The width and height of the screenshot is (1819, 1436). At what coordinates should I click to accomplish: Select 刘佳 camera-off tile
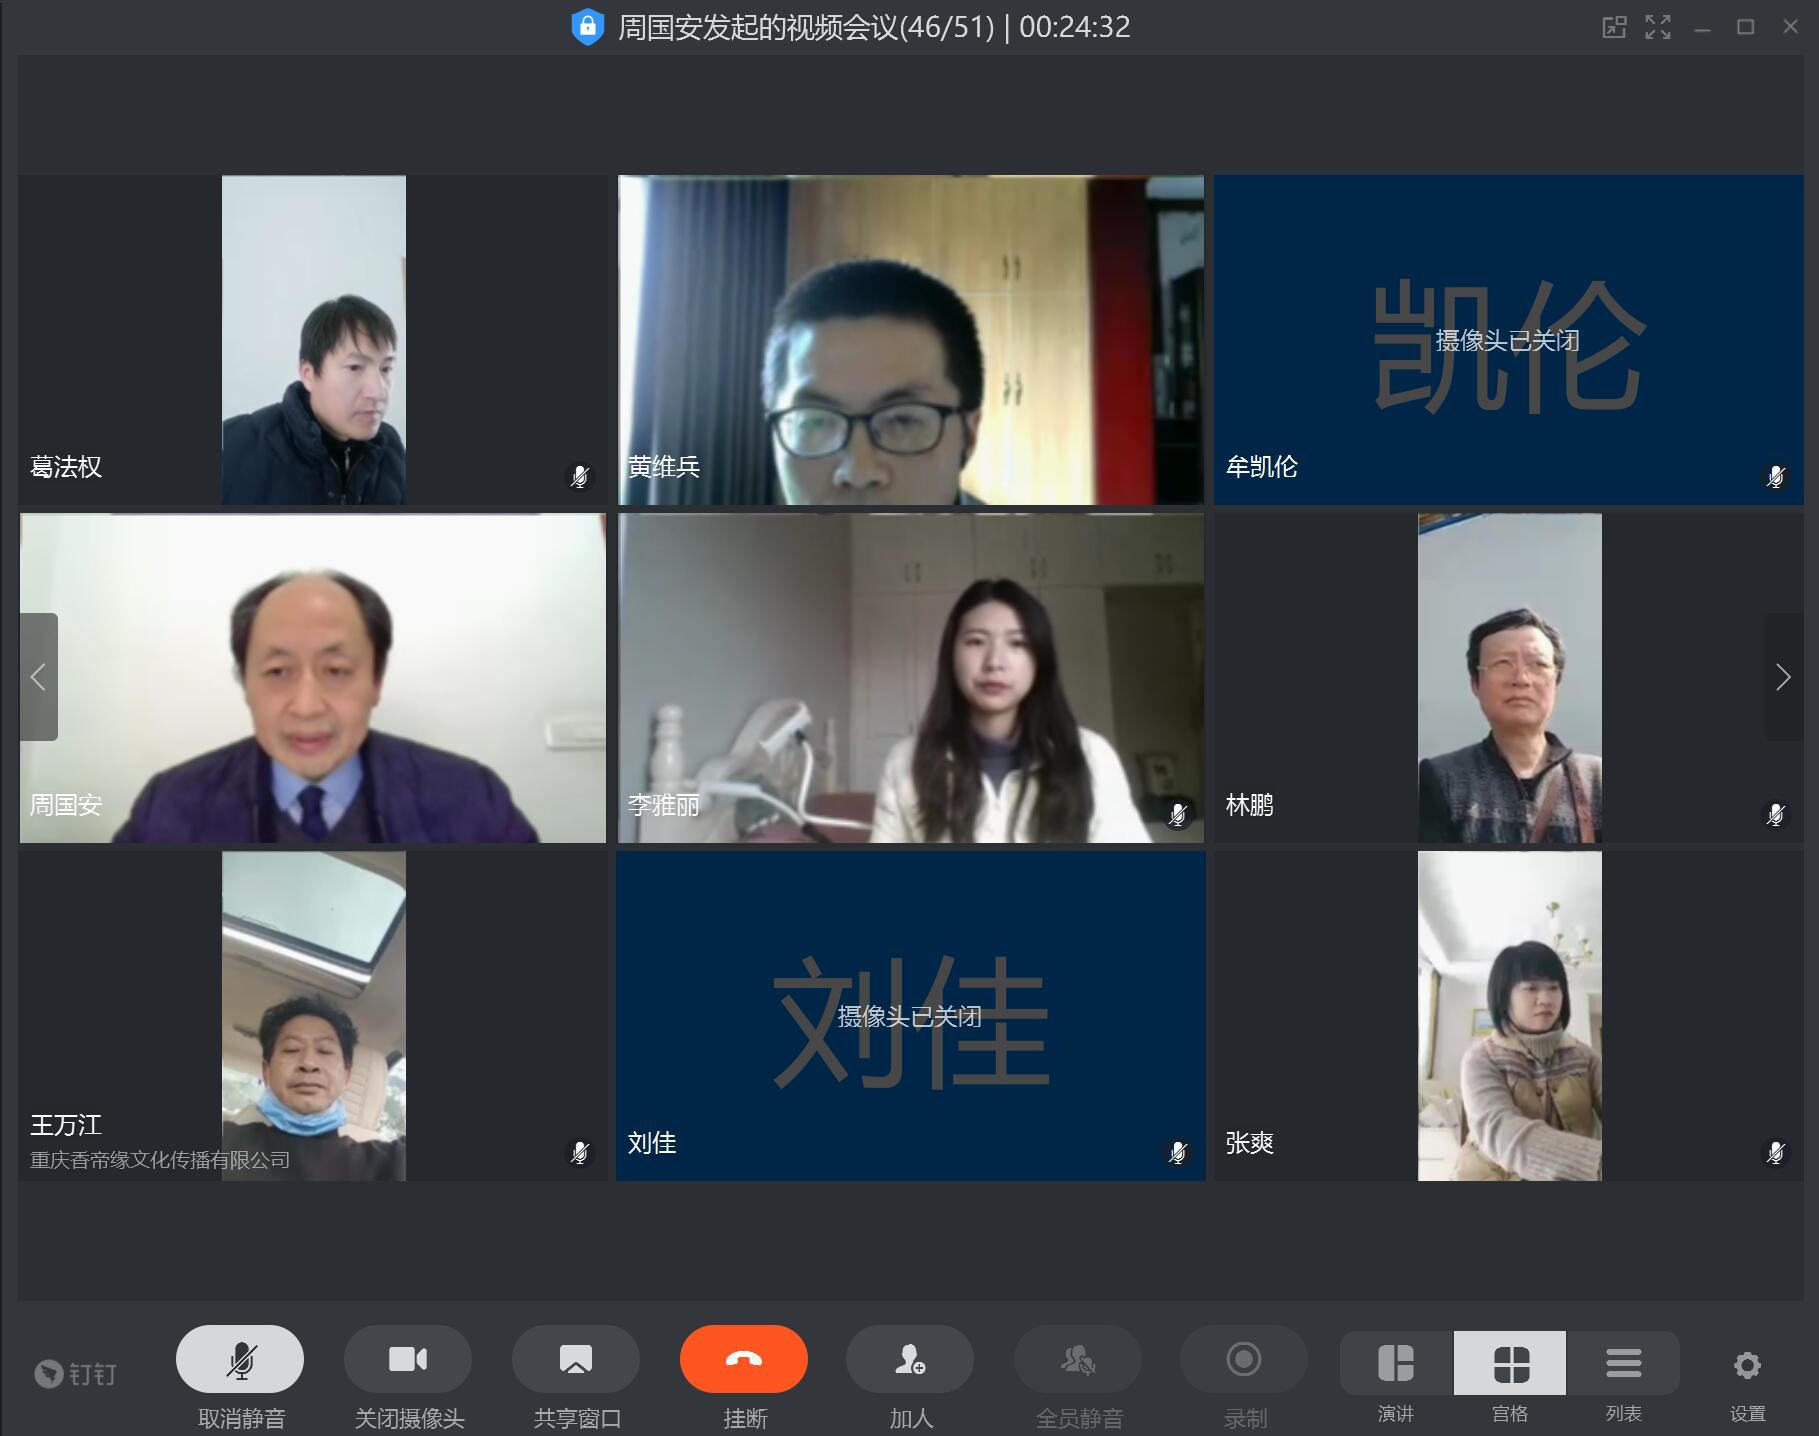pyautogui.click(x=910, y=1016)
